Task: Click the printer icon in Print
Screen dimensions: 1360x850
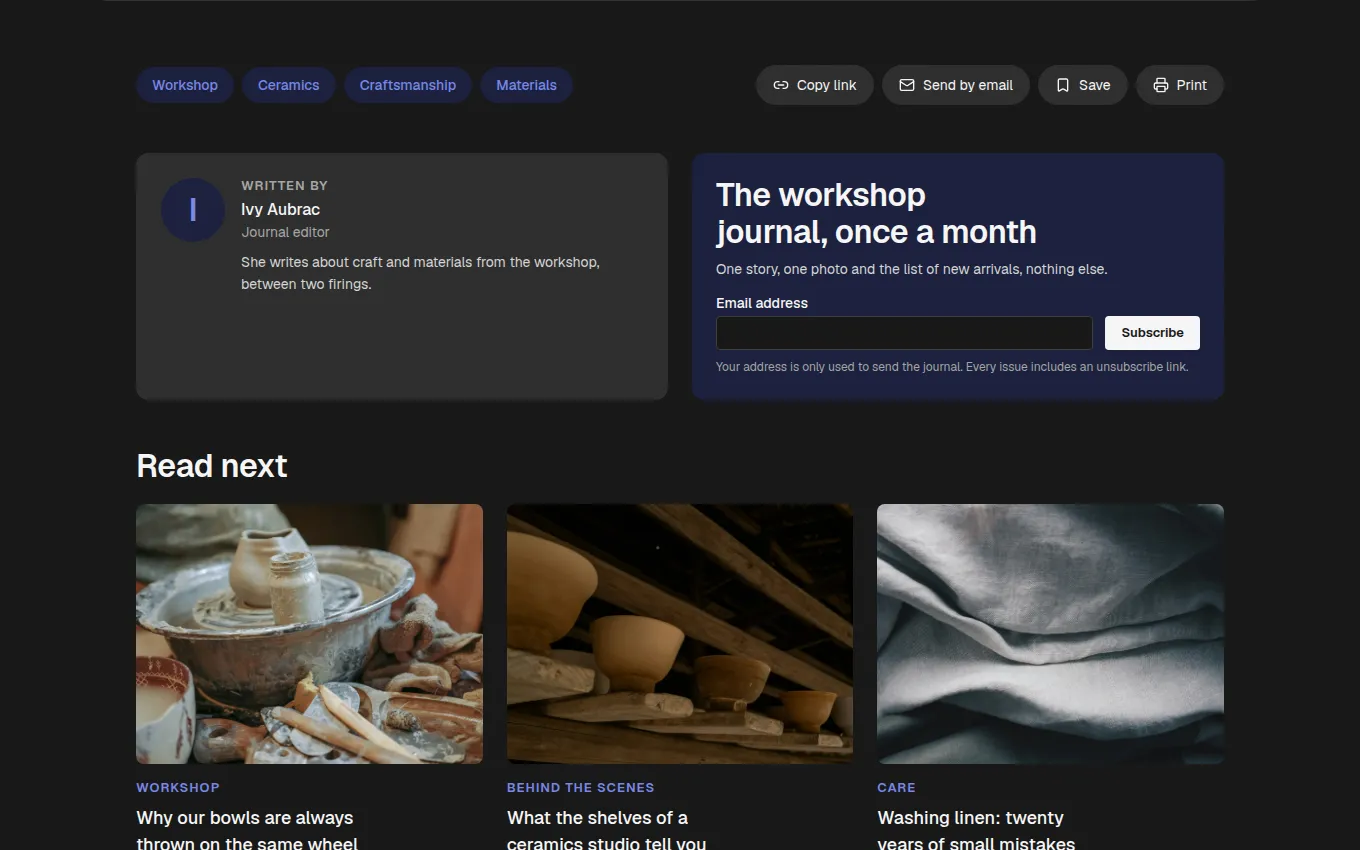Action: tap(1161, 85)
